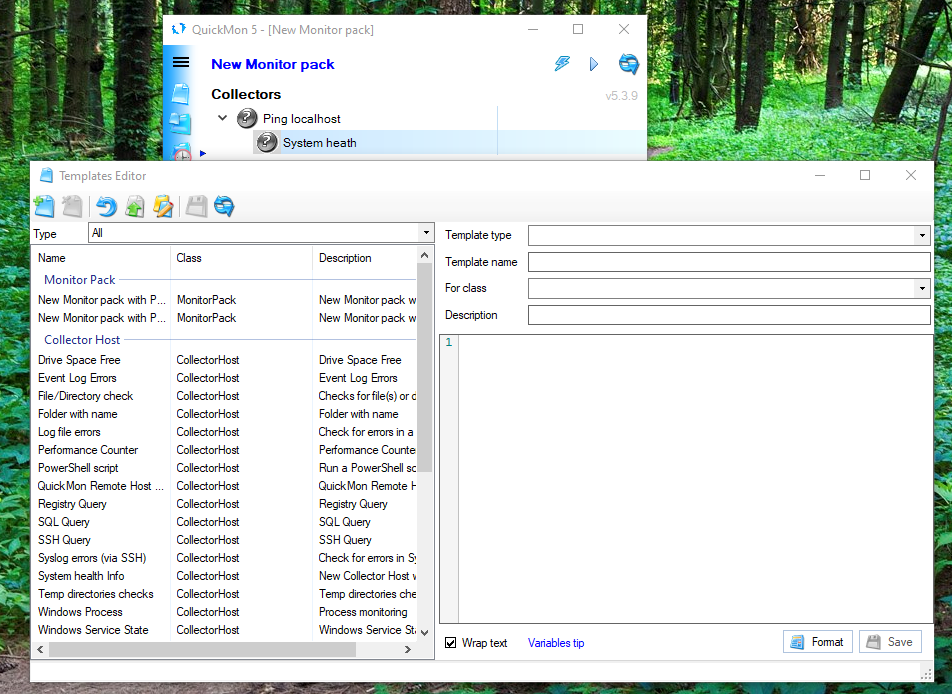
Task: Click the Description input field
Action: click(x=729, y=315)
